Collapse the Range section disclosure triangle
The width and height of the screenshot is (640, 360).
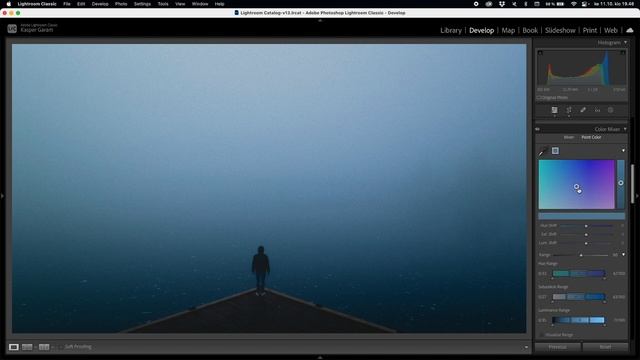(x=623, y=255)
